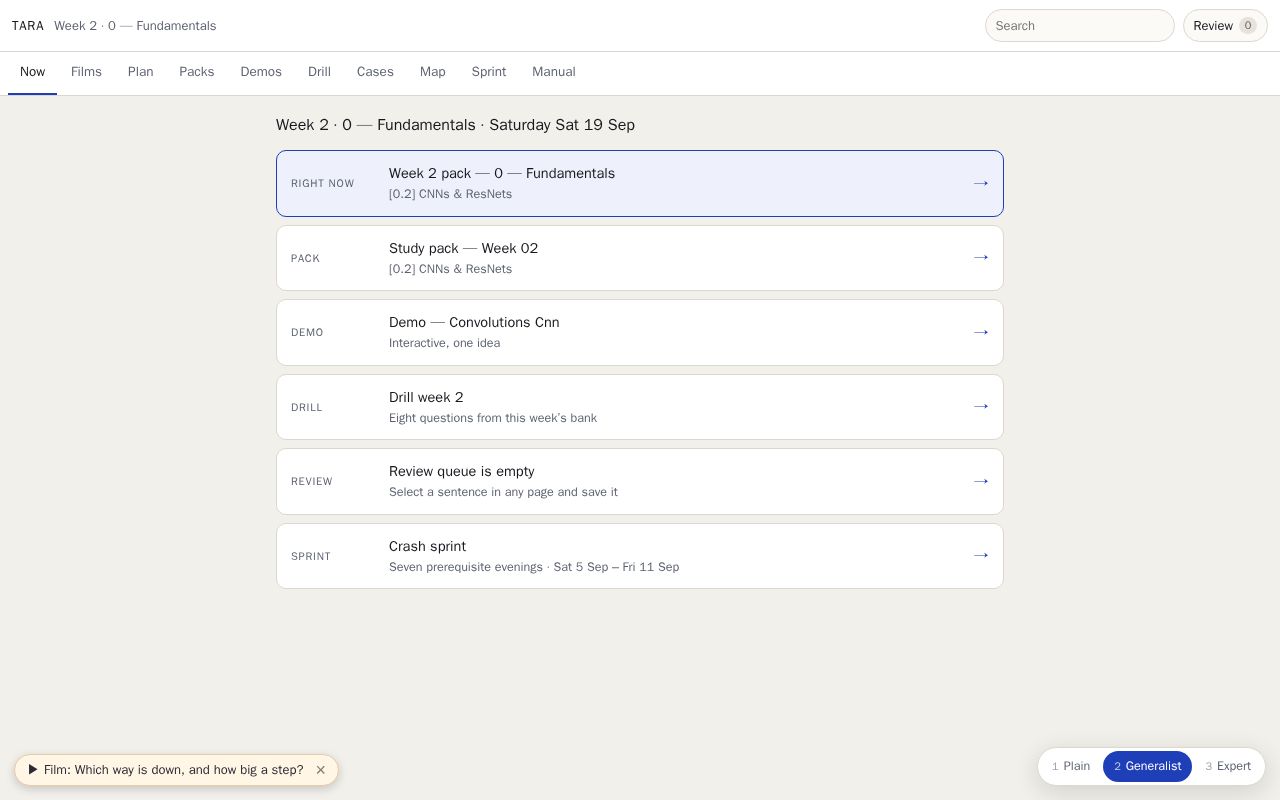The width and height of the screenshot is (1280, 800).
Task: Open the Sprint tab
Action: coord(489,72)
